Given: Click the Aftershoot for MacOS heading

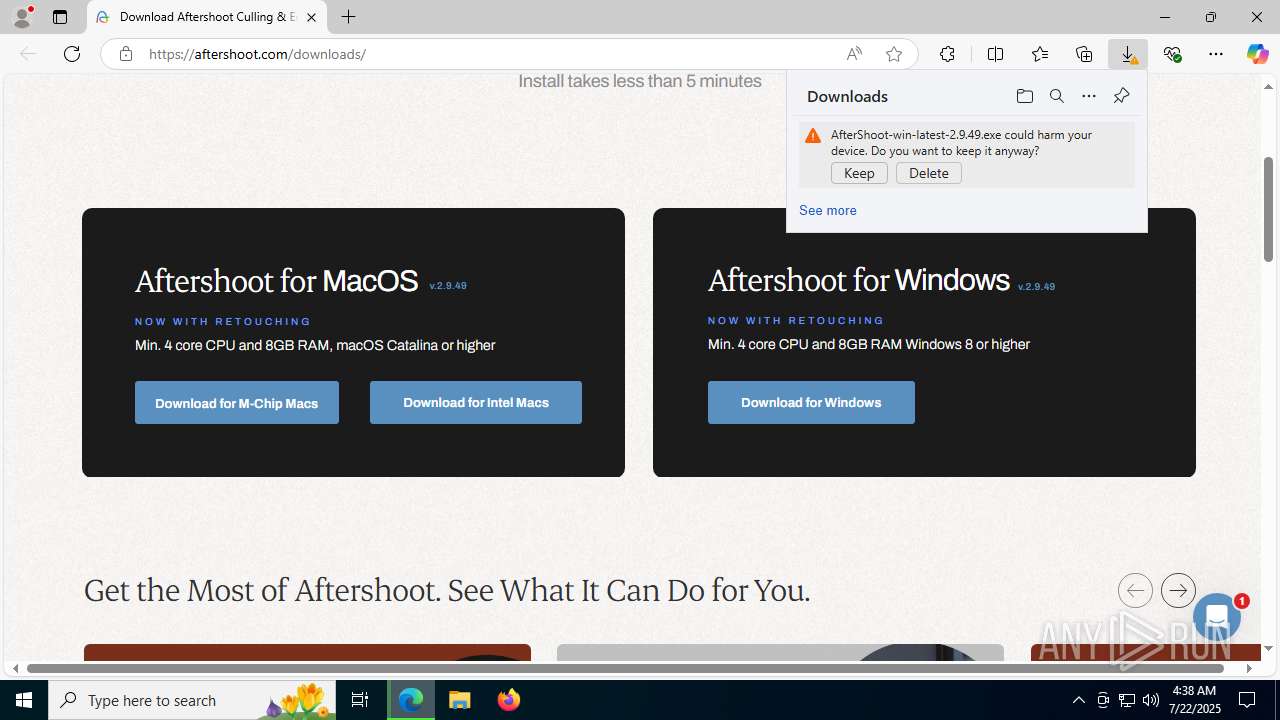Looking at the screenshot, I should tap(276, 281).
